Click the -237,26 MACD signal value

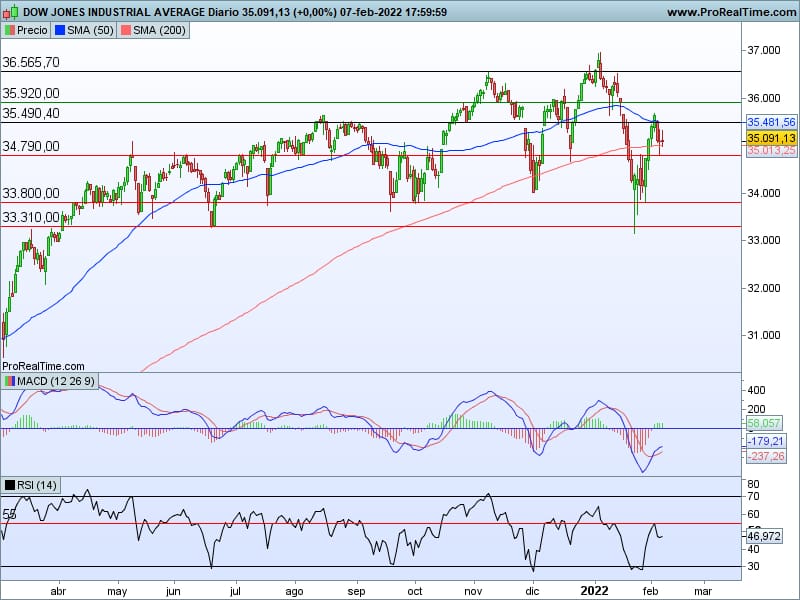[x=766, y=456]
